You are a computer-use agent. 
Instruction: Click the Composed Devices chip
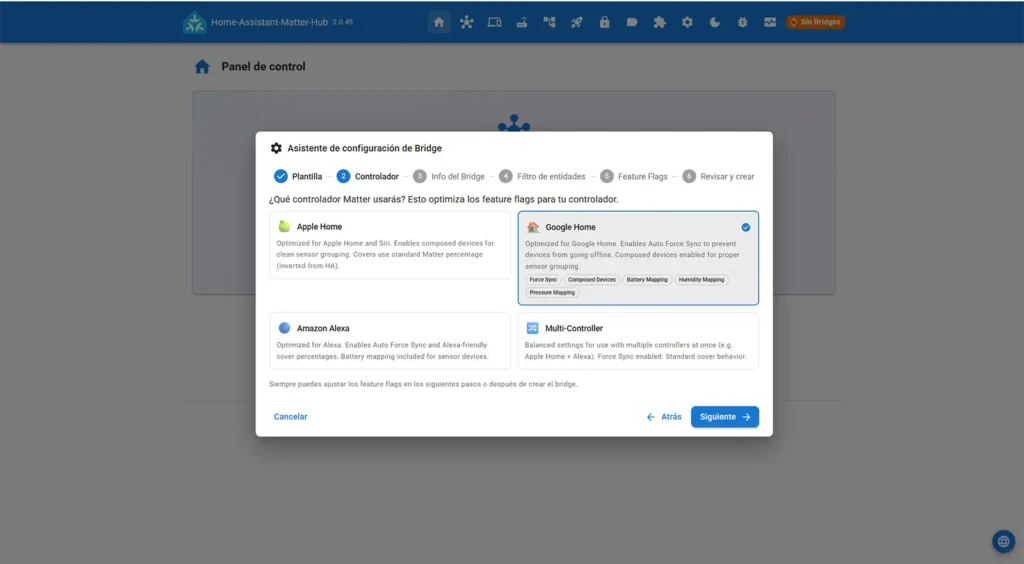pos(592,279)
